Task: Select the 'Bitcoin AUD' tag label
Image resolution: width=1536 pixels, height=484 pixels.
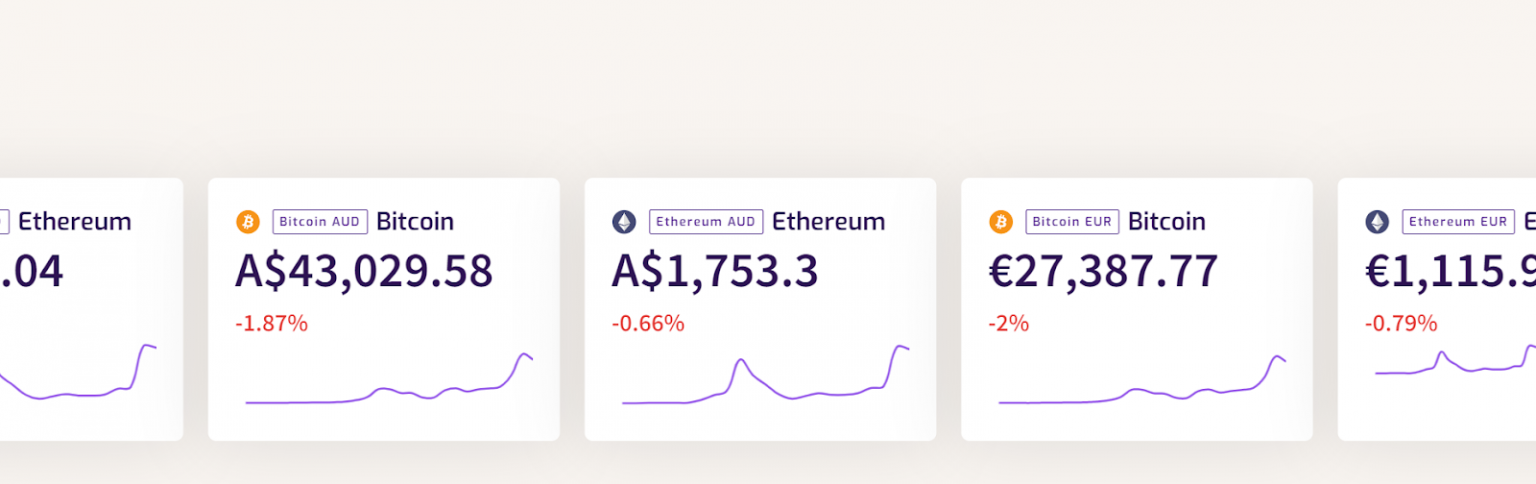Action: [320, 222]
